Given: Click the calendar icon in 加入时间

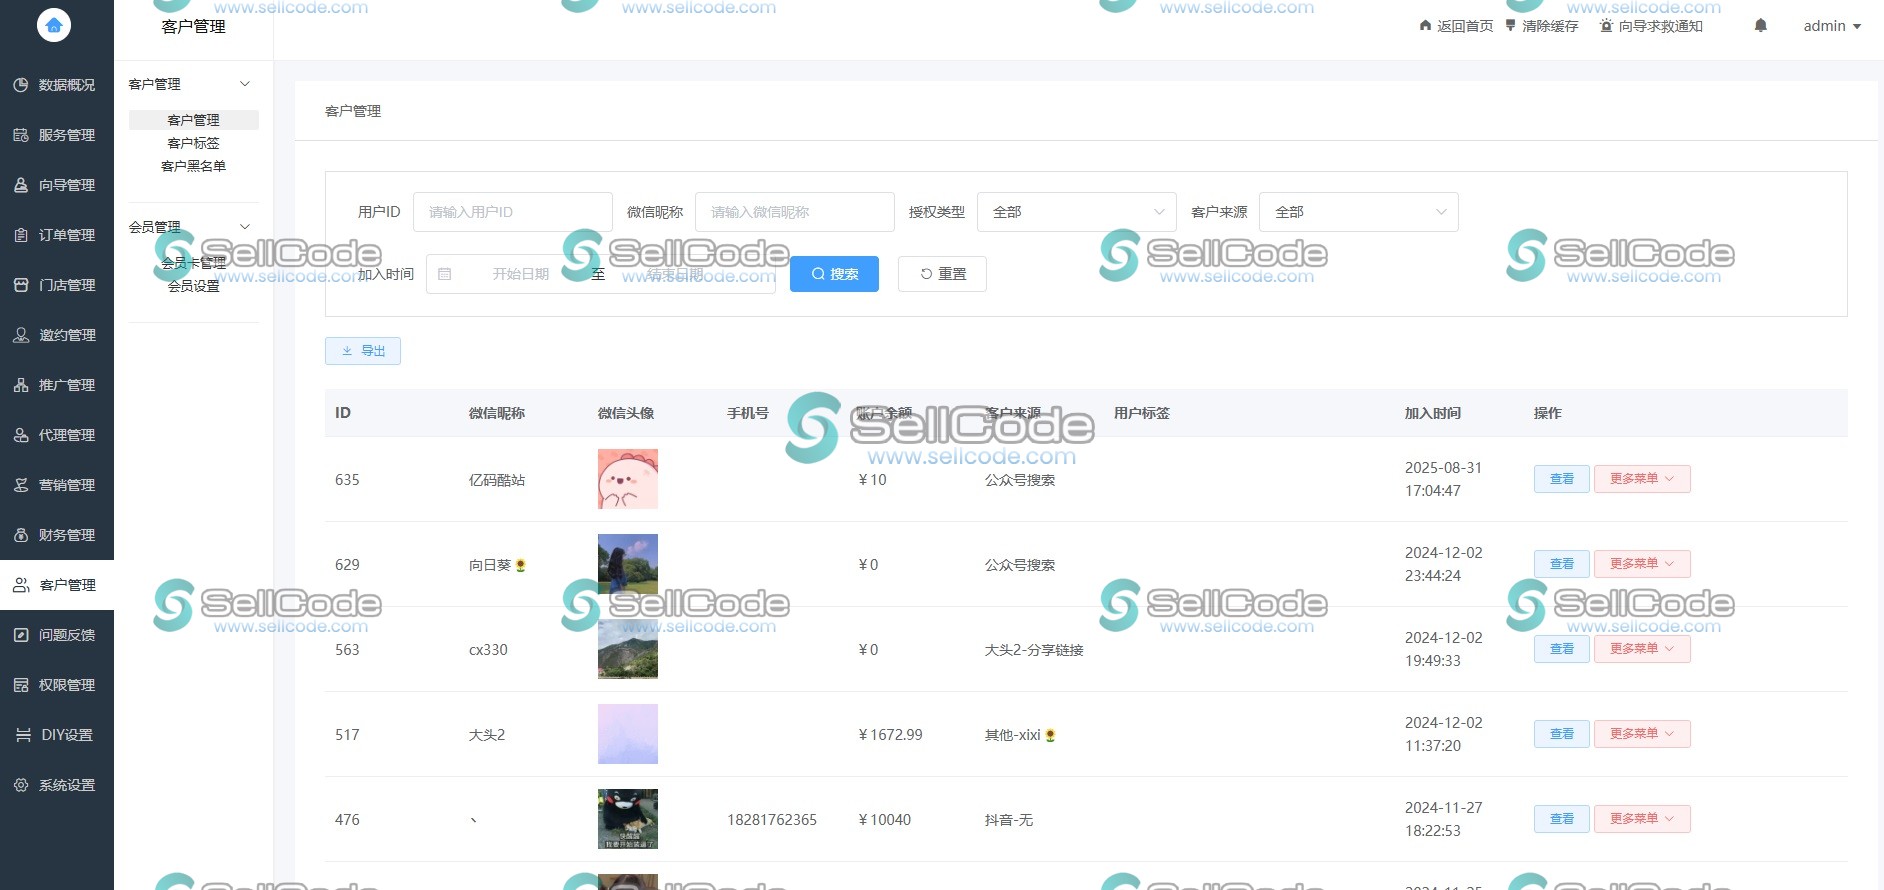Looking at the screenshot, I should point(445,274).
